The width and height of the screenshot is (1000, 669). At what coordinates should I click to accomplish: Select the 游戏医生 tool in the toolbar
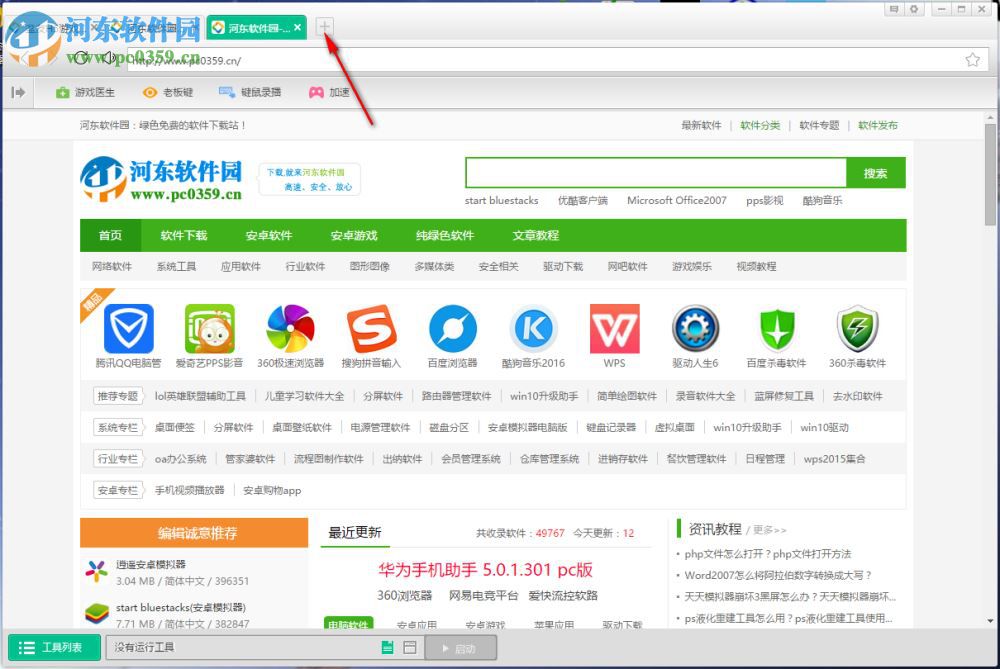click(x=85, y=91)
